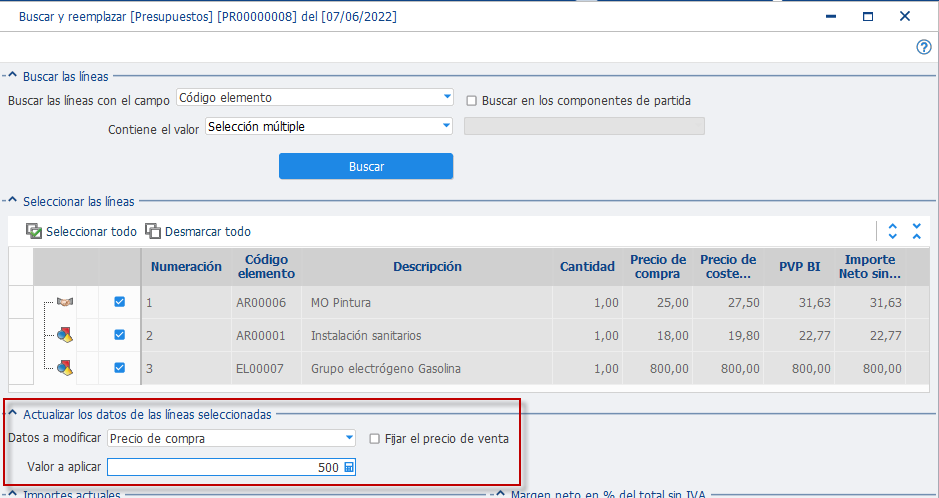This screenshot has width=939, height=498.
Task: Click the 31,63 PVP BI cell
Action: click(x=799, y=302)
